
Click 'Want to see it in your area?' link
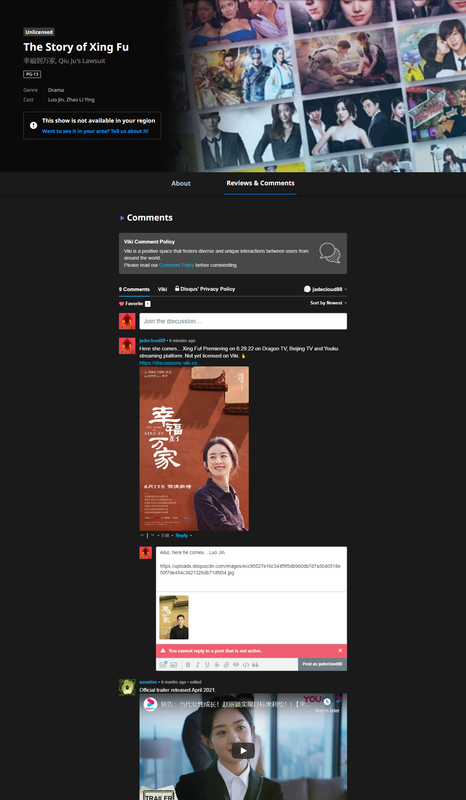coord(95,131)
